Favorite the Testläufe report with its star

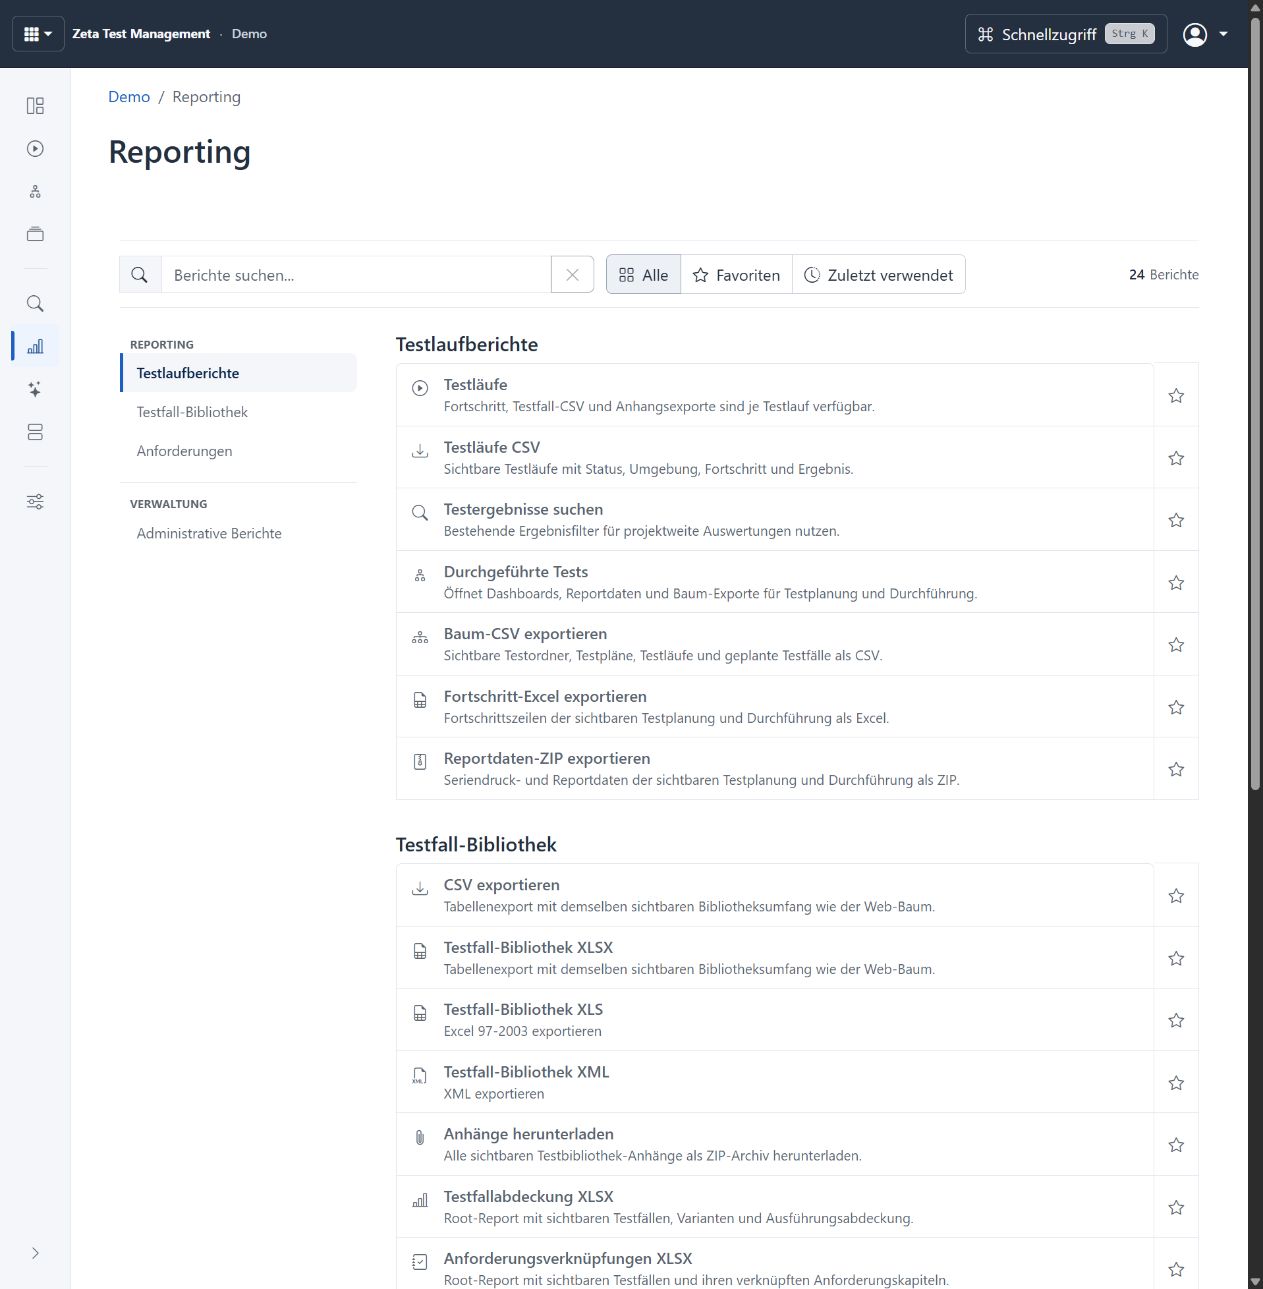tap(1176, 396)
